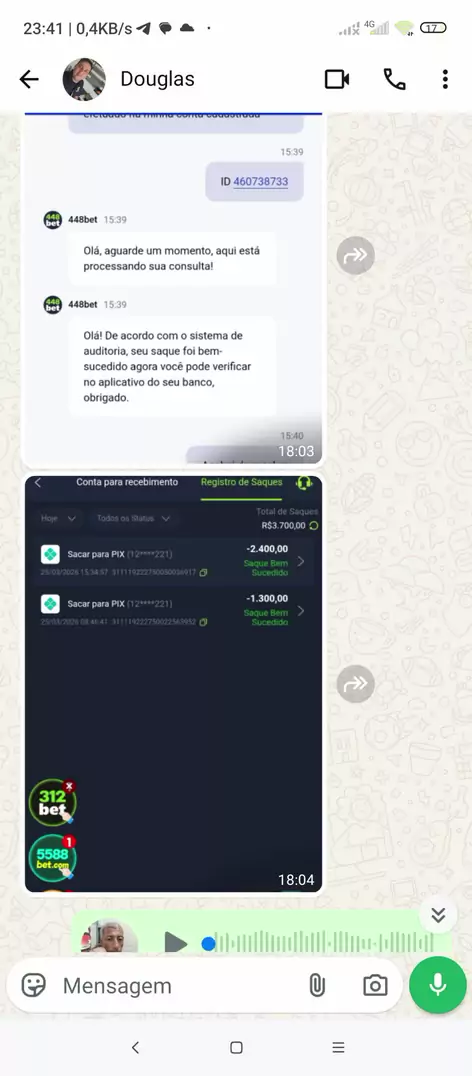
Task: Open the attachment paperclip menu
Action: point(316,985)
